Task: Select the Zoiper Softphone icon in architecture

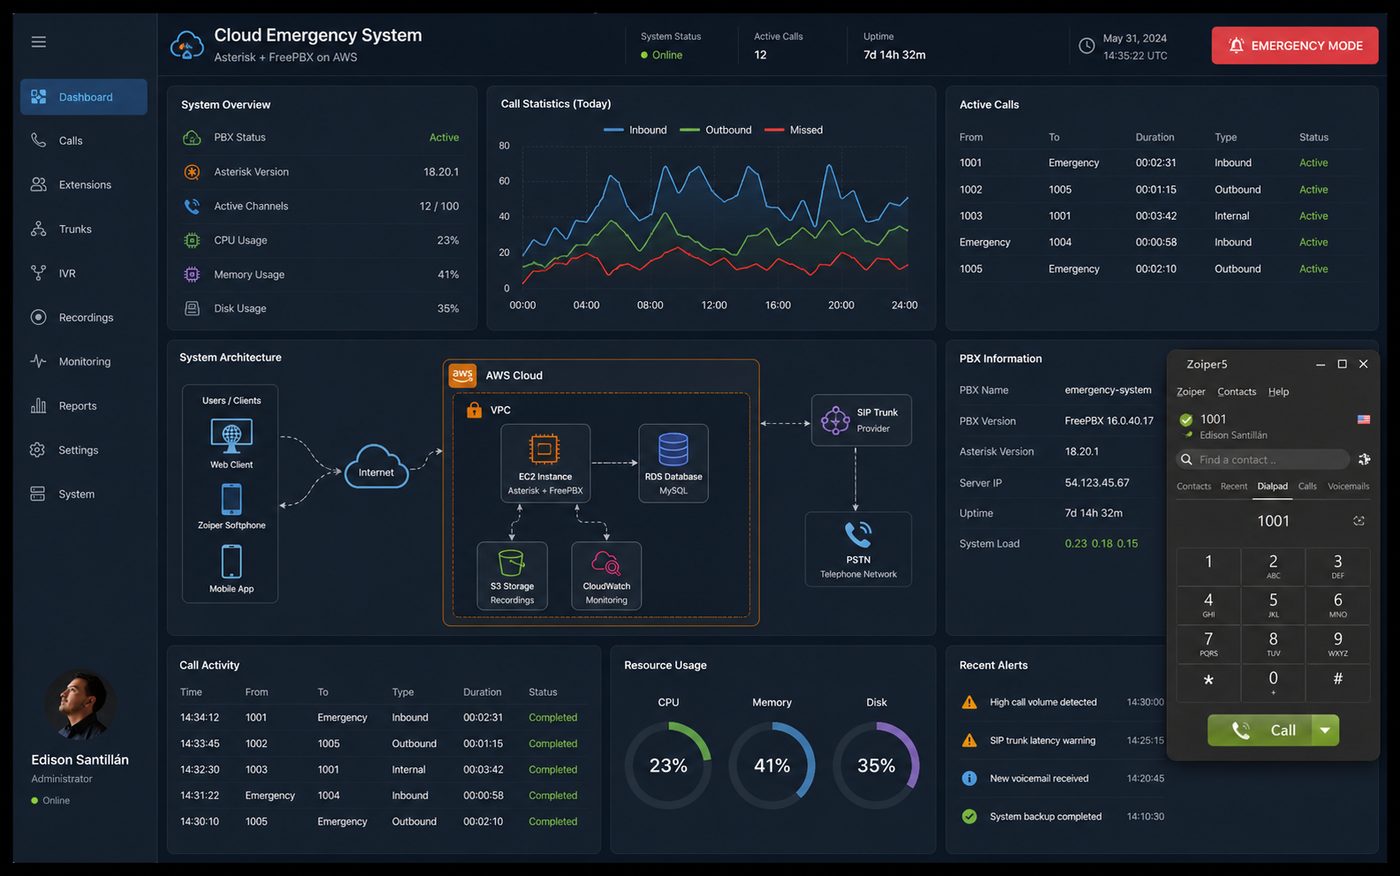Action: coord(231,499)
